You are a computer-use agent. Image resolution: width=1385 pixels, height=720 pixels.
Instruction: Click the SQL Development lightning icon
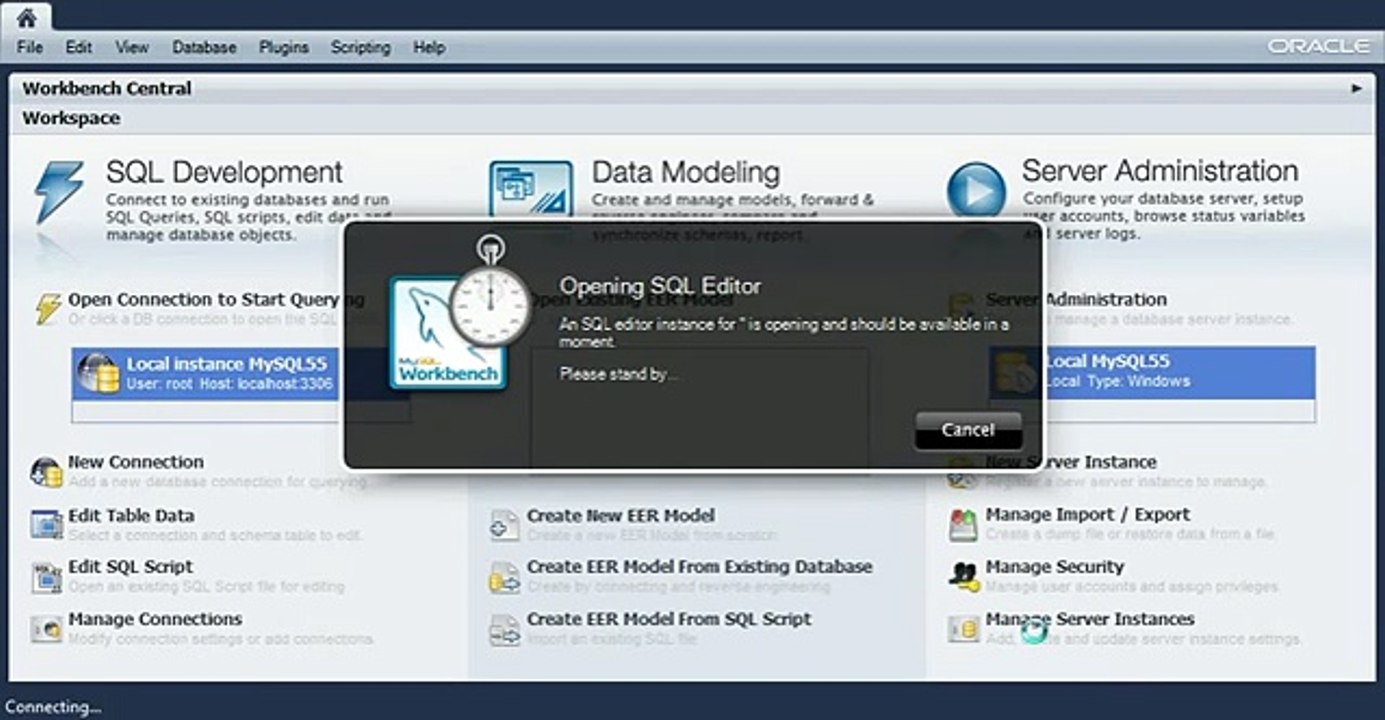[59, 192]
